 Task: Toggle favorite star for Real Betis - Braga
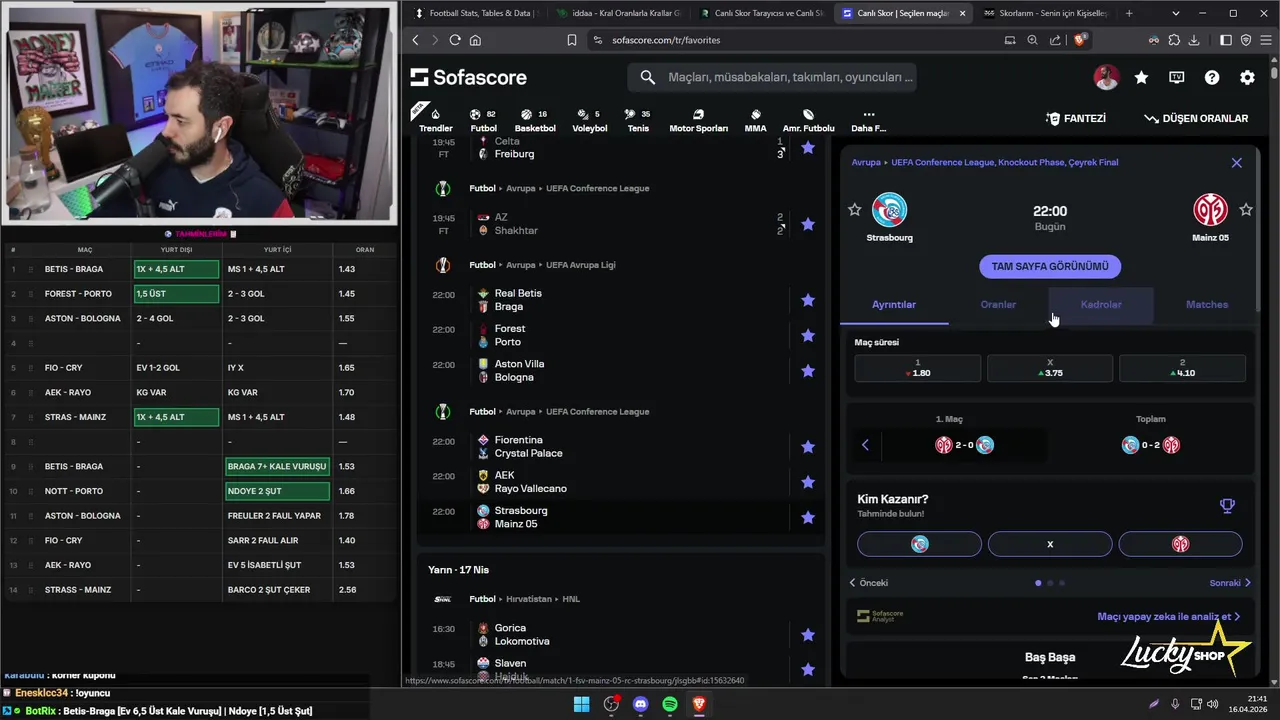coord(808,300)
